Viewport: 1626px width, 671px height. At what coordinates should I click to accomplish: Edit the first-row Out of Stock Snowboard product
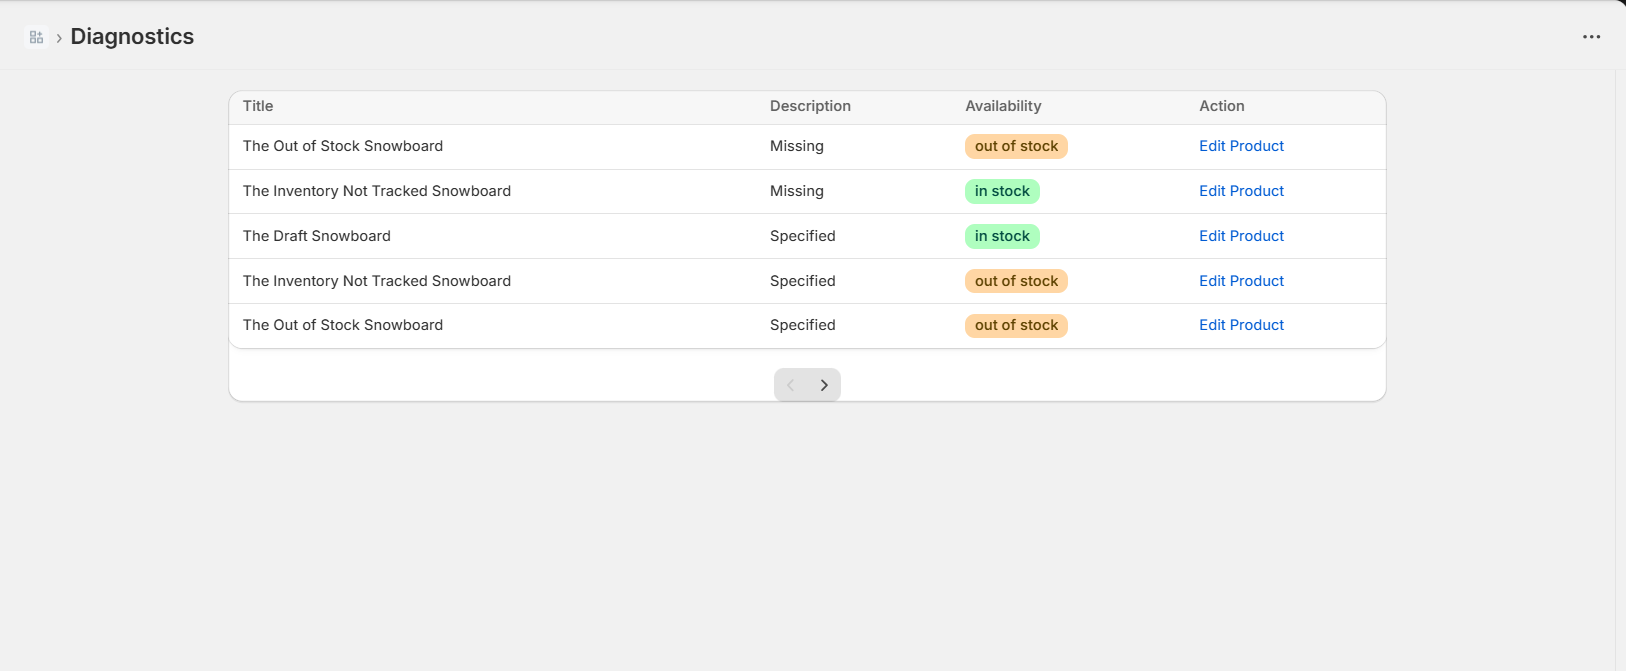[1241, 146]
